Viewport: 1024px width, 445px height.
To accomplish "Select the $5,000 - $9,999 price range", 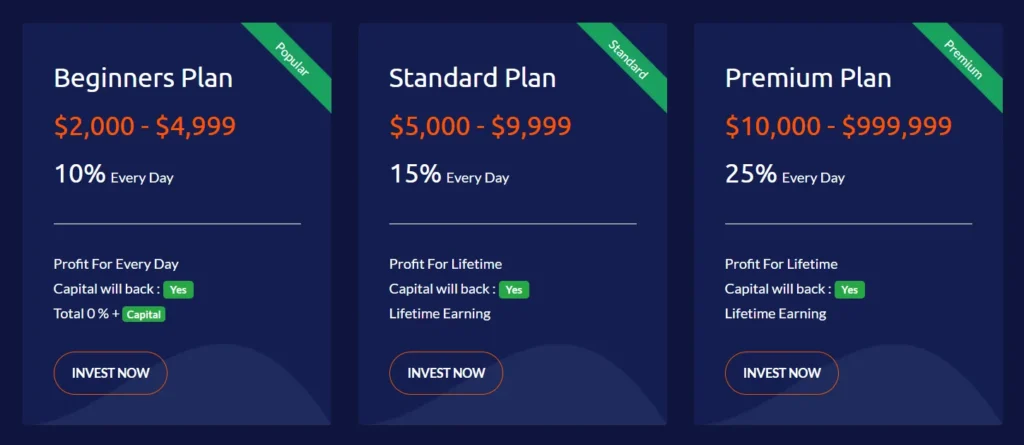I will (x=480, y=127).
